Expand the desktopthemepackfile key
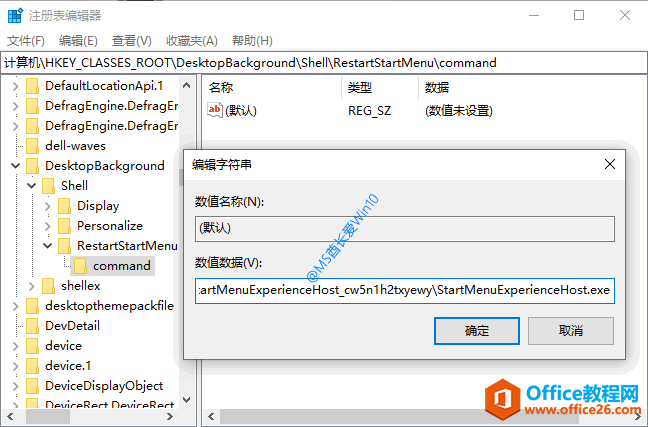648x427 pixels. coord(15,306)
